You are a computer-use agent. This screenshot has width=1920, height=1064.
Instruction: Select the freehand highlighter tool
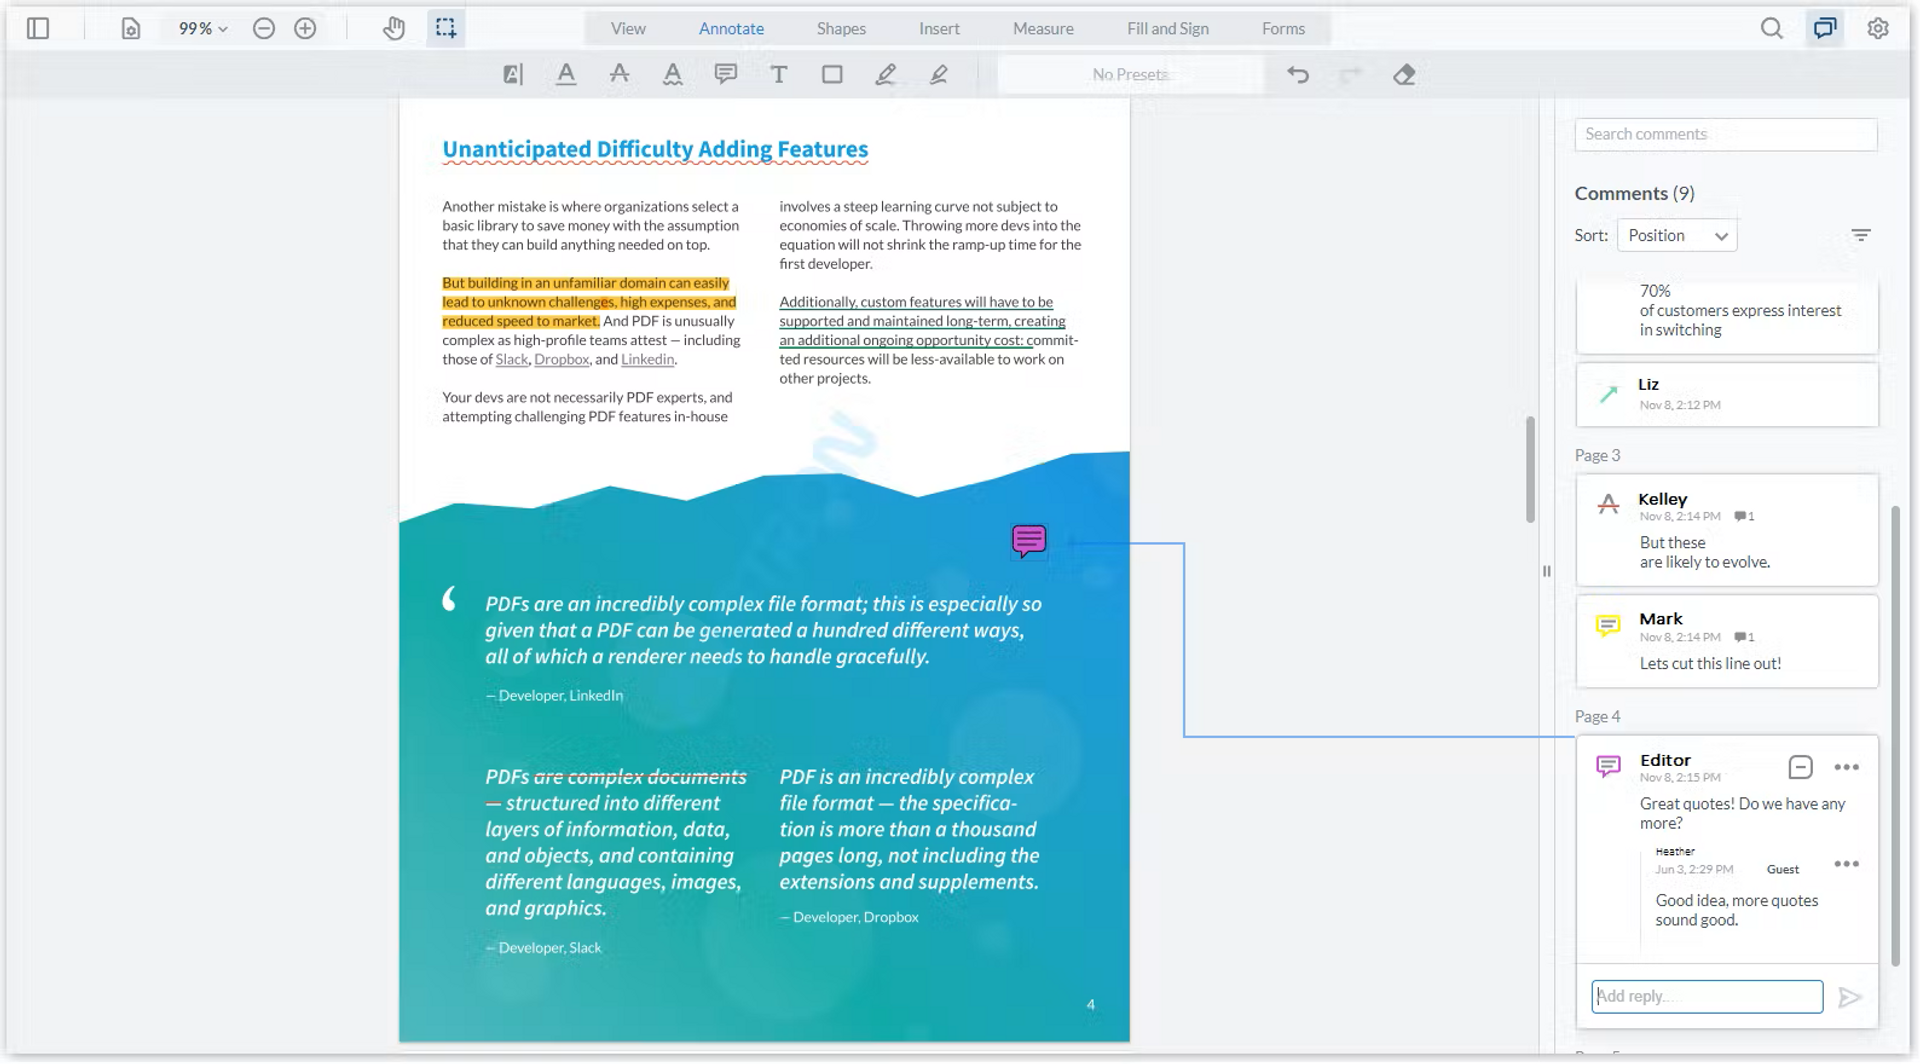938,74
